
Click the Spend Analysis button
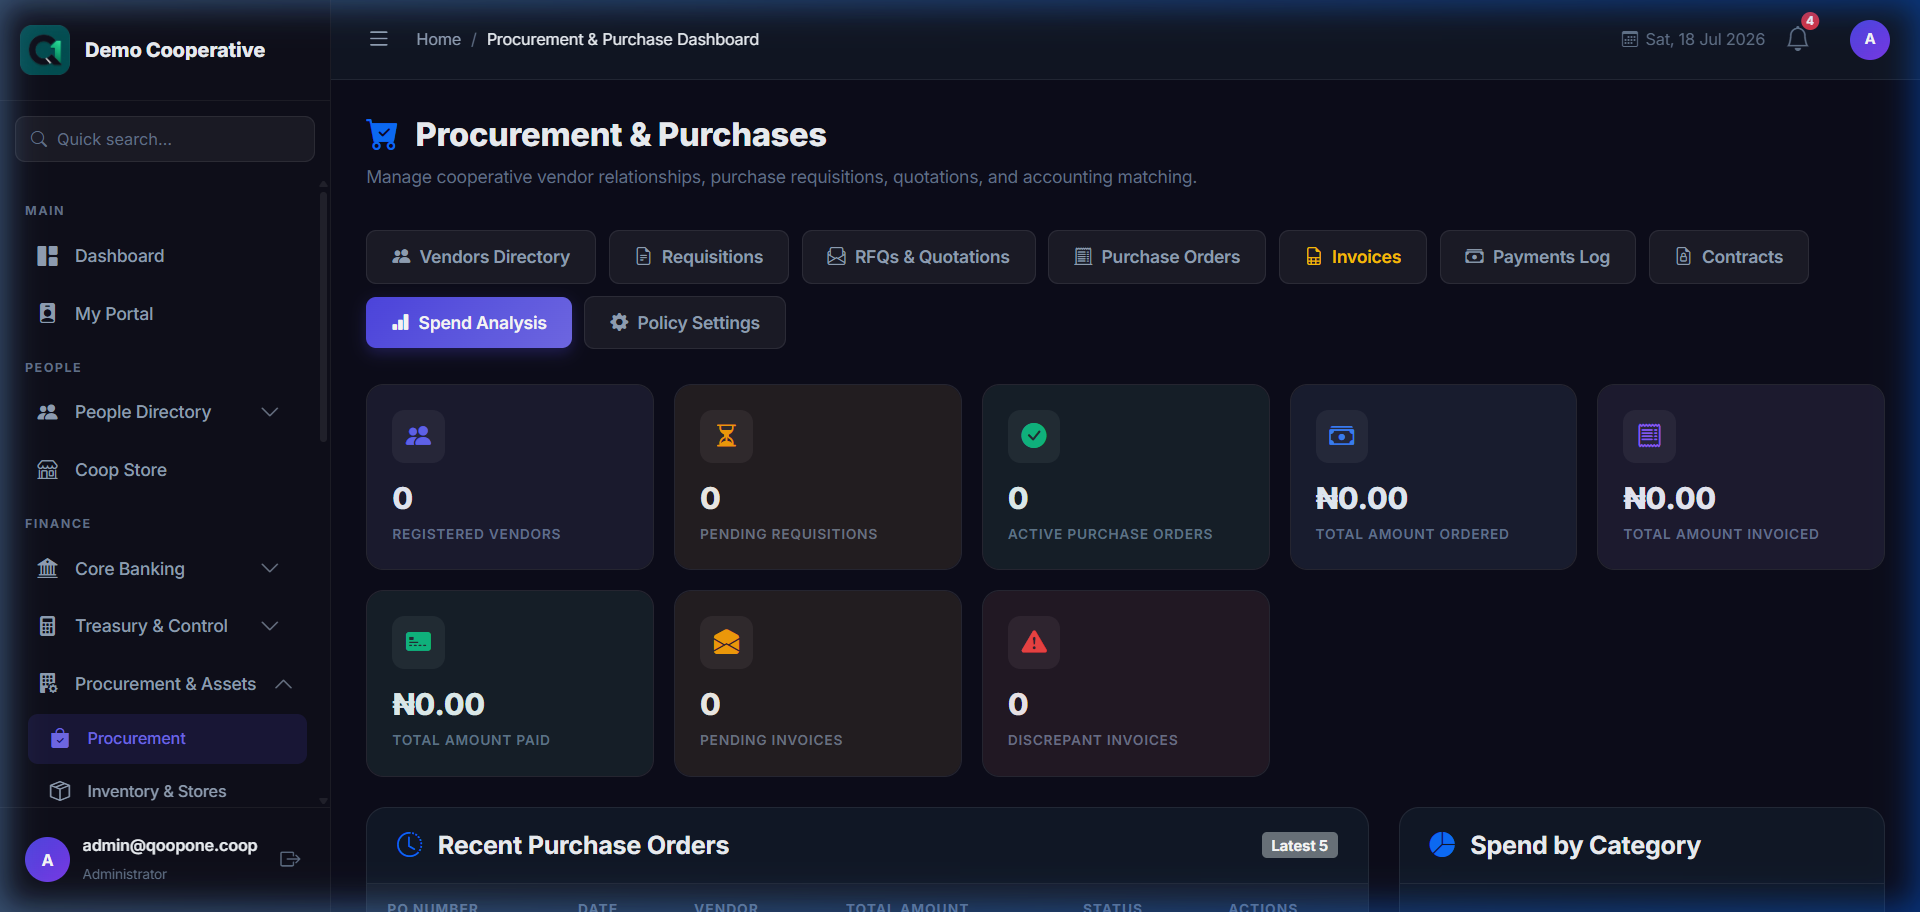click(469, 323)
